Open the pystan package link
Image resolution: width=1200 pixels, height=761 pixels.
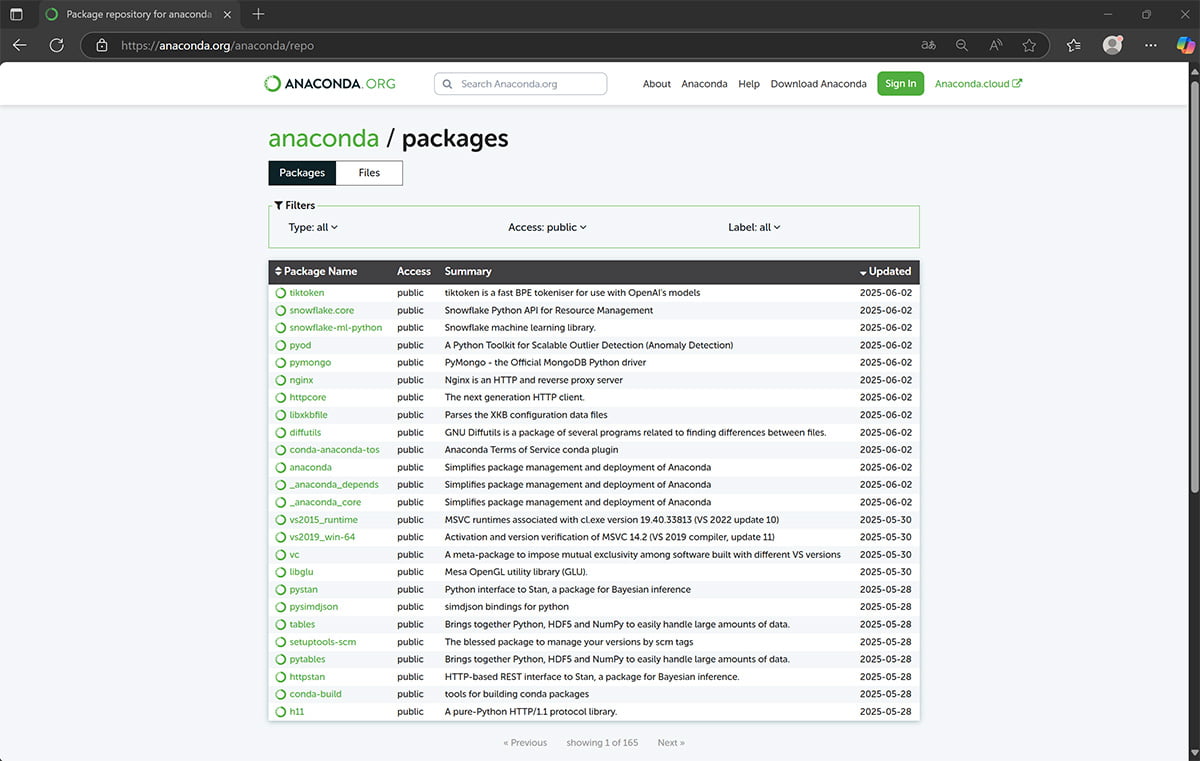point(303,590)
